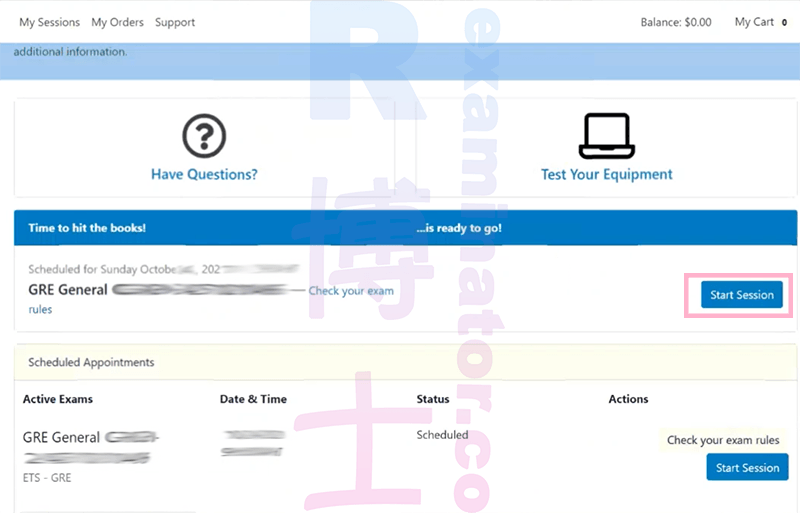This screenshot has height=513, width=800.
Task: Click the question mark help icon
Action: pyautogui.click(x=204, y=136)
